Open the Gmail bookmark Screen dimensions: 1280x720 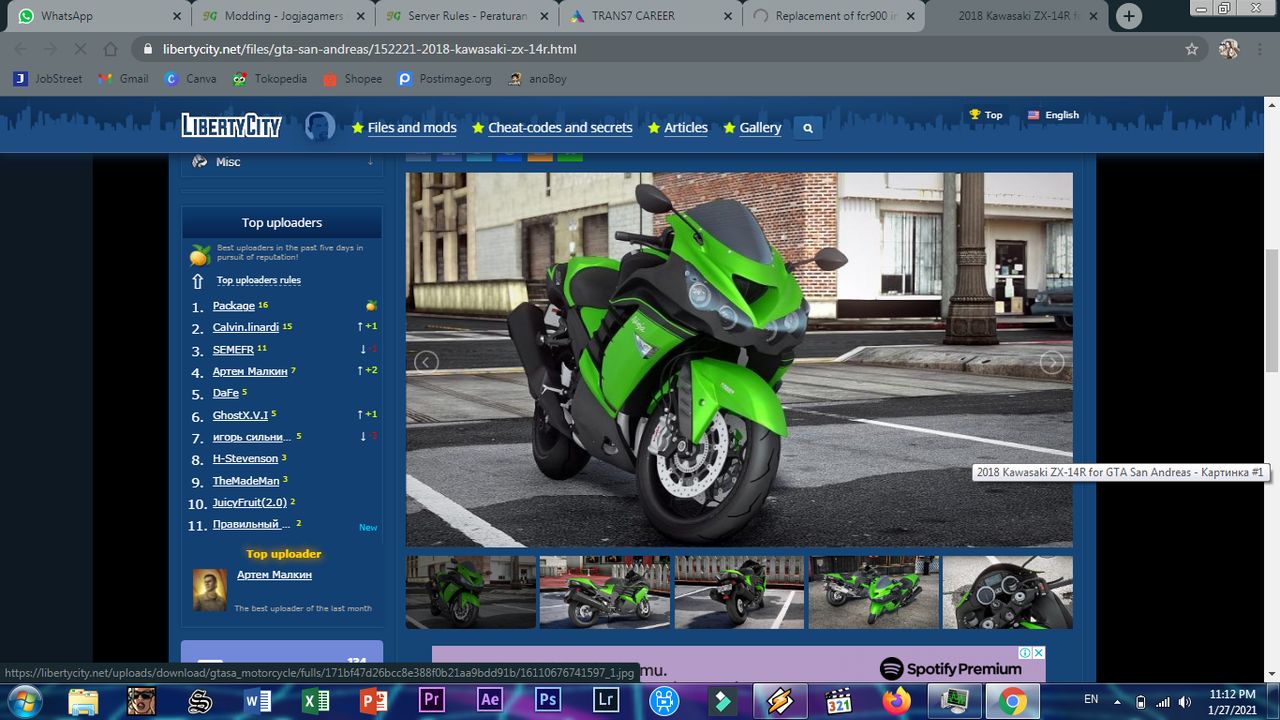tap(123, 79)
